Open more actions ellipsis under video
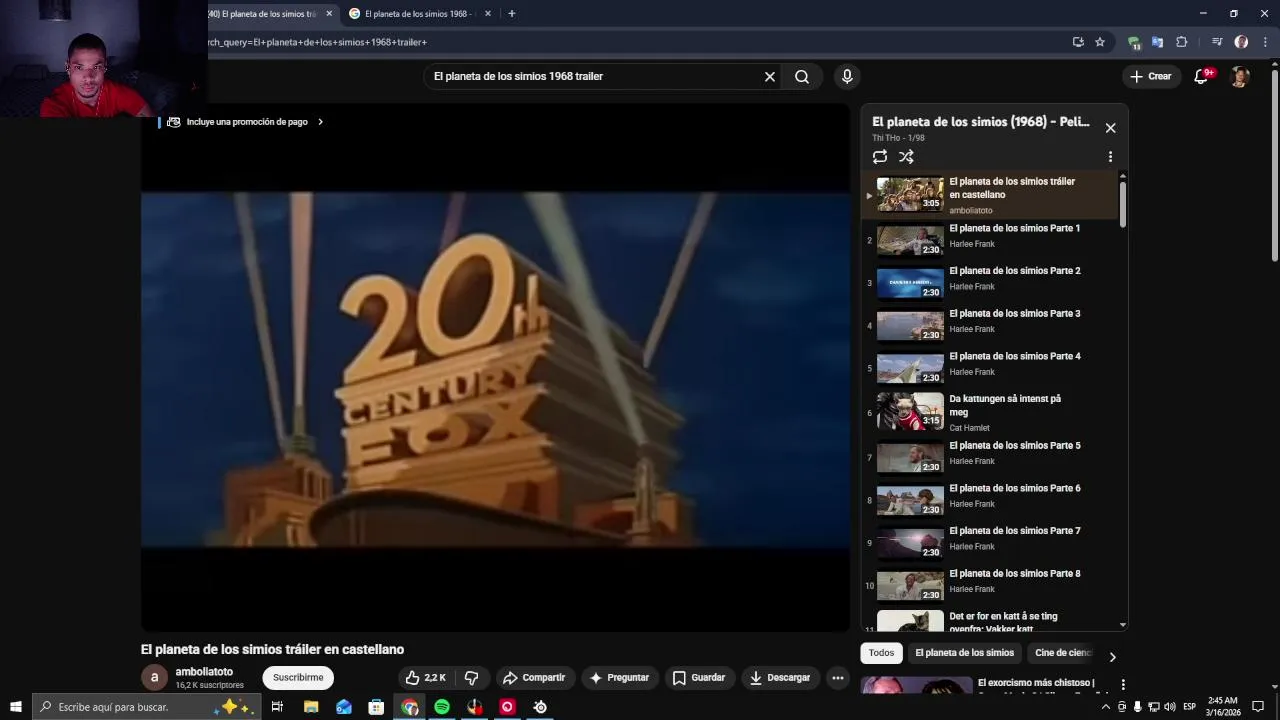 coord(838,678)
